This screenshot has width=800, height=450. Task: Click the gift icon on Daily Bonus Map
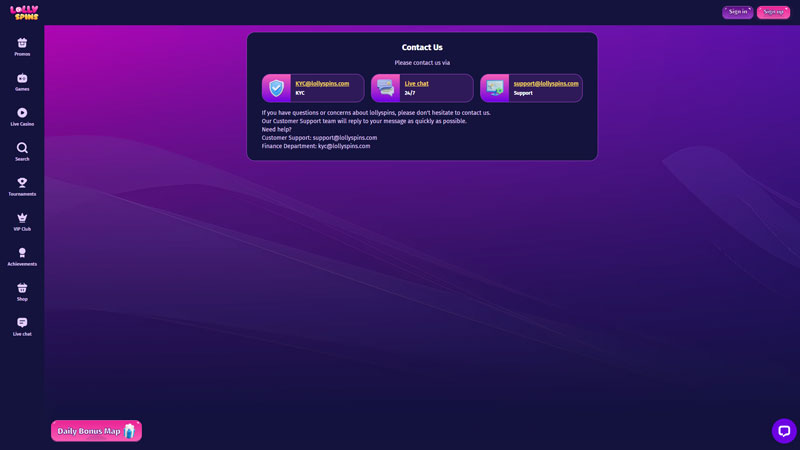[x=130, y=431]
